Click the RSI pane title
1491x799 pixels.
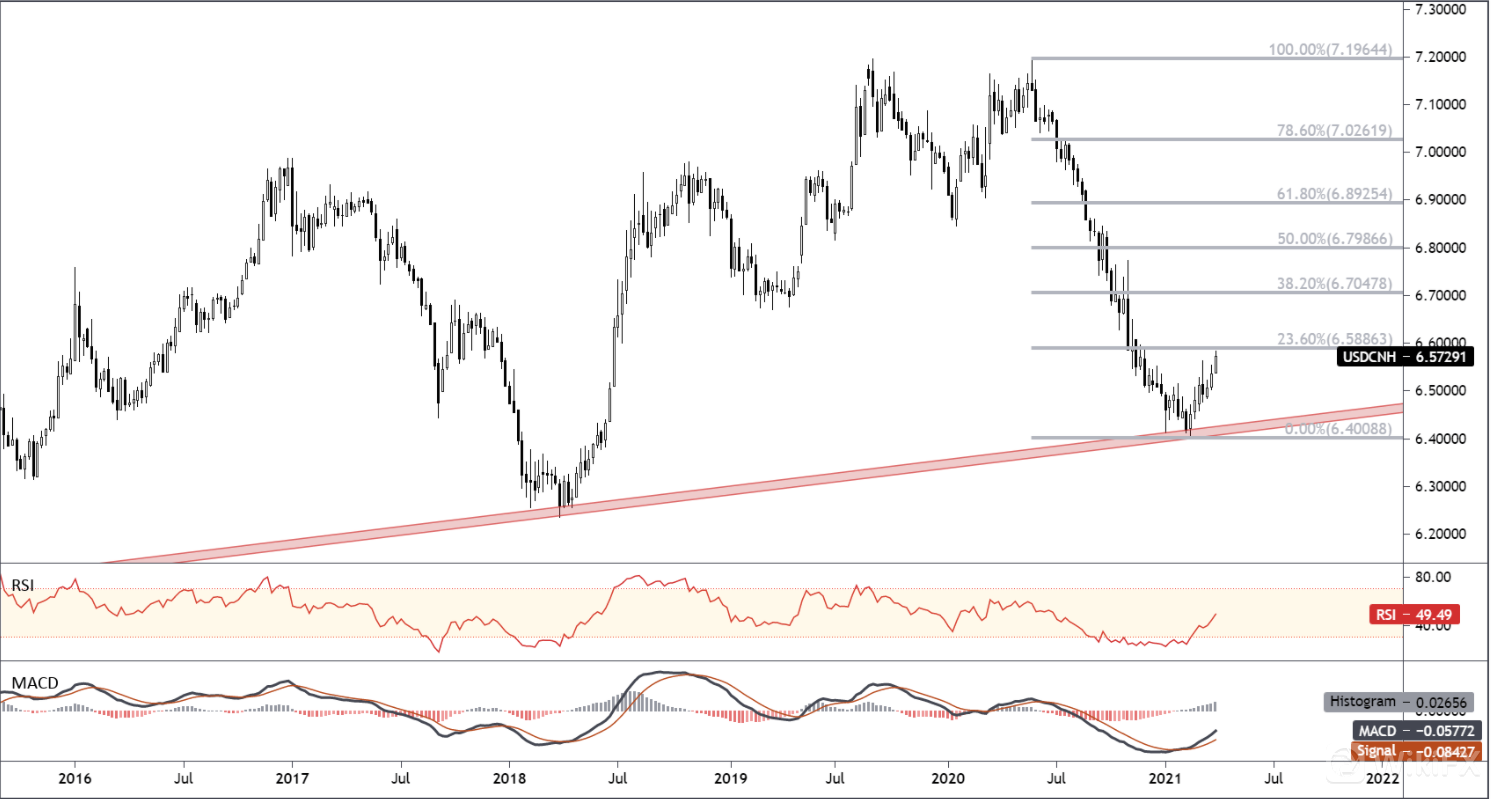tap(22, 586)
